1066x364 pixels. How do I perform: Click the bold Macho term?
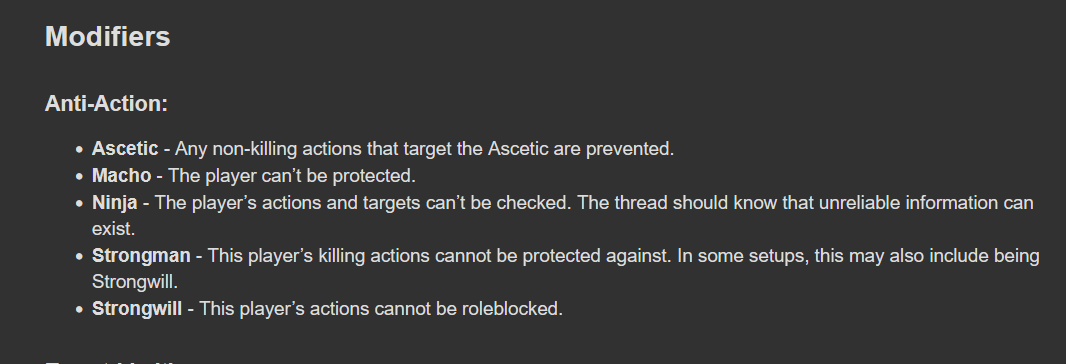click(122, 176)
